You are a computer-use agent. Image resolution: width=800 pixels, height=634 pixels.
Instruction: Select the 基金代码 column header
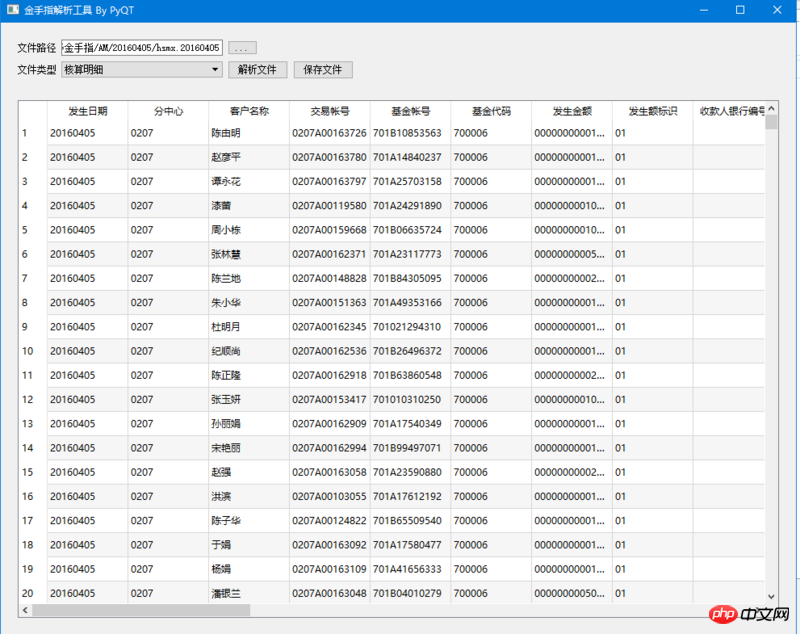pyautogui.click(x=491, y=111)
